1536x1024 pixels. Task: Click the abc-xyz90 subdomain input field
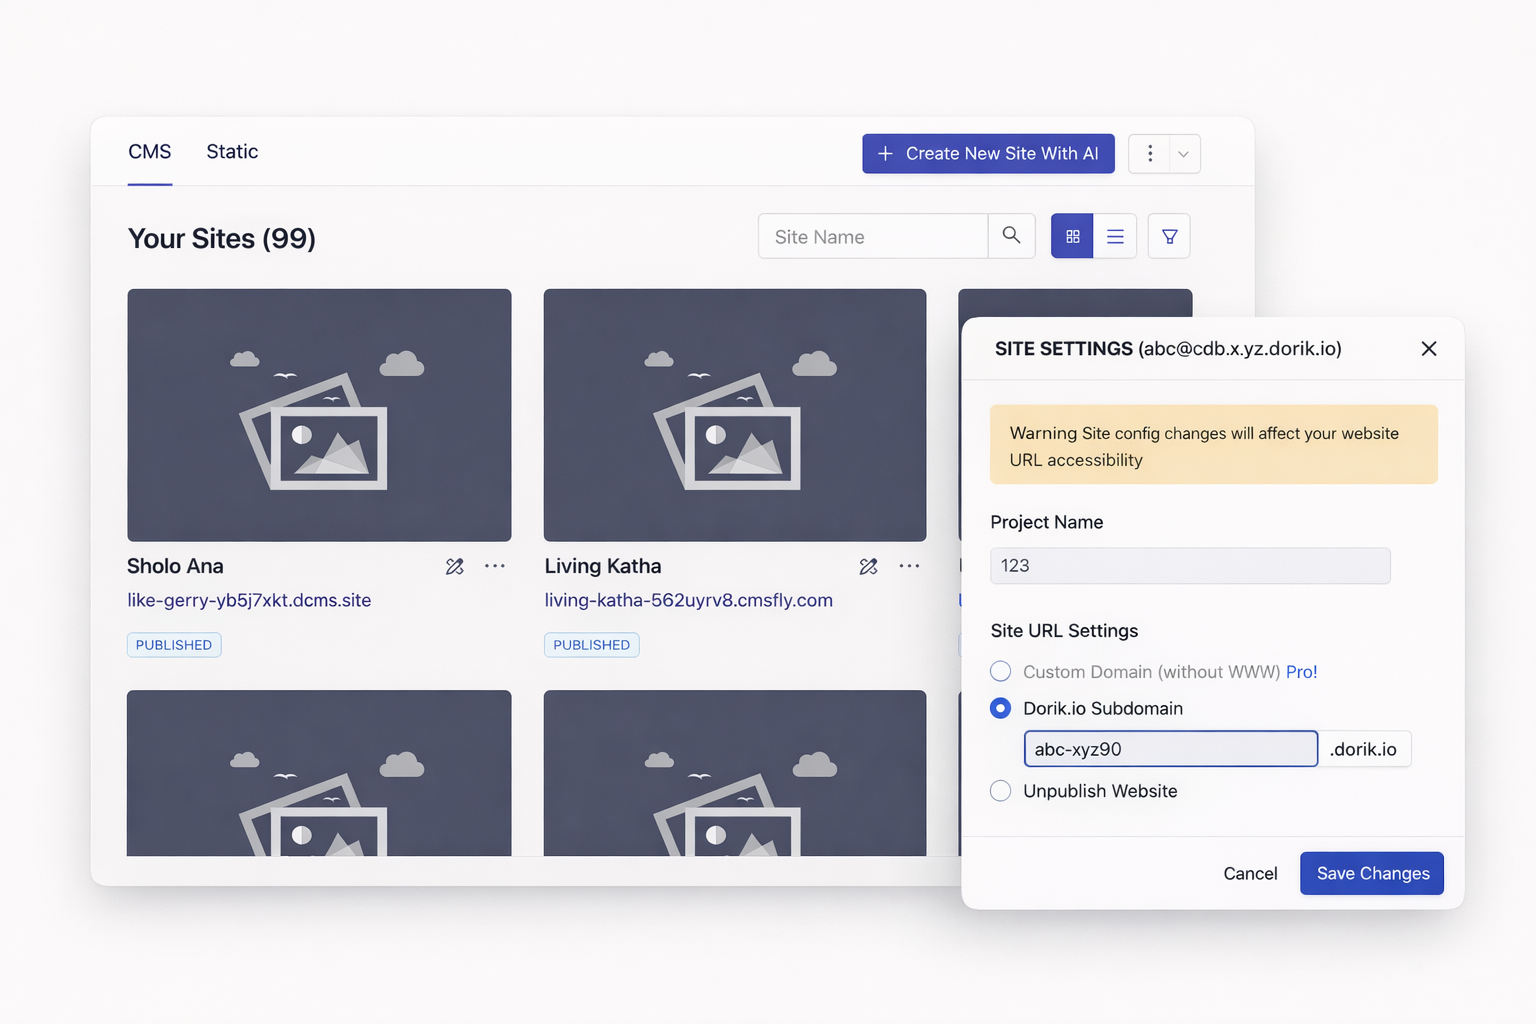[1170, 749]
